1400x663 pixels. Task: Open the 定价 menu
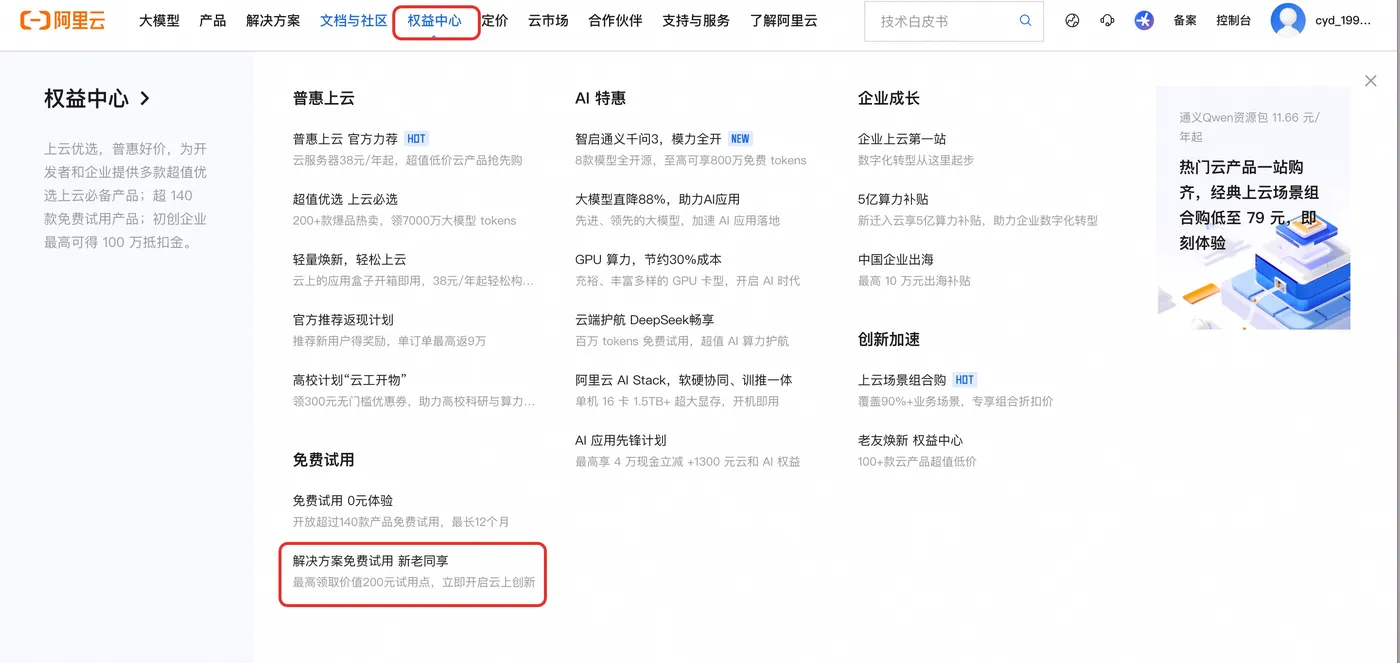(495, 20)
